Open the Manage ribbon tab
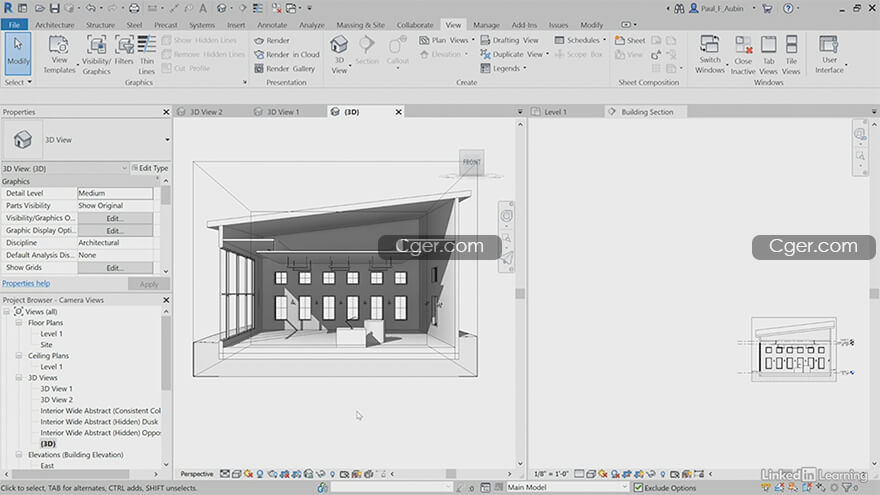Image resolution: width=880 pixels, height=495 pixels. [x=486, y=25]
